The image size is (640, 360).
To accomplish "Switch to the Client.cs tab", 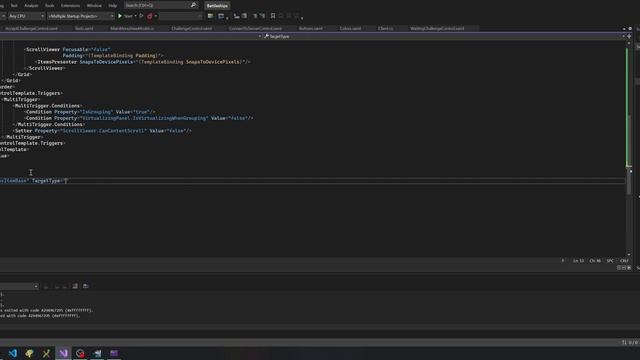I will (x=385, y=29).
